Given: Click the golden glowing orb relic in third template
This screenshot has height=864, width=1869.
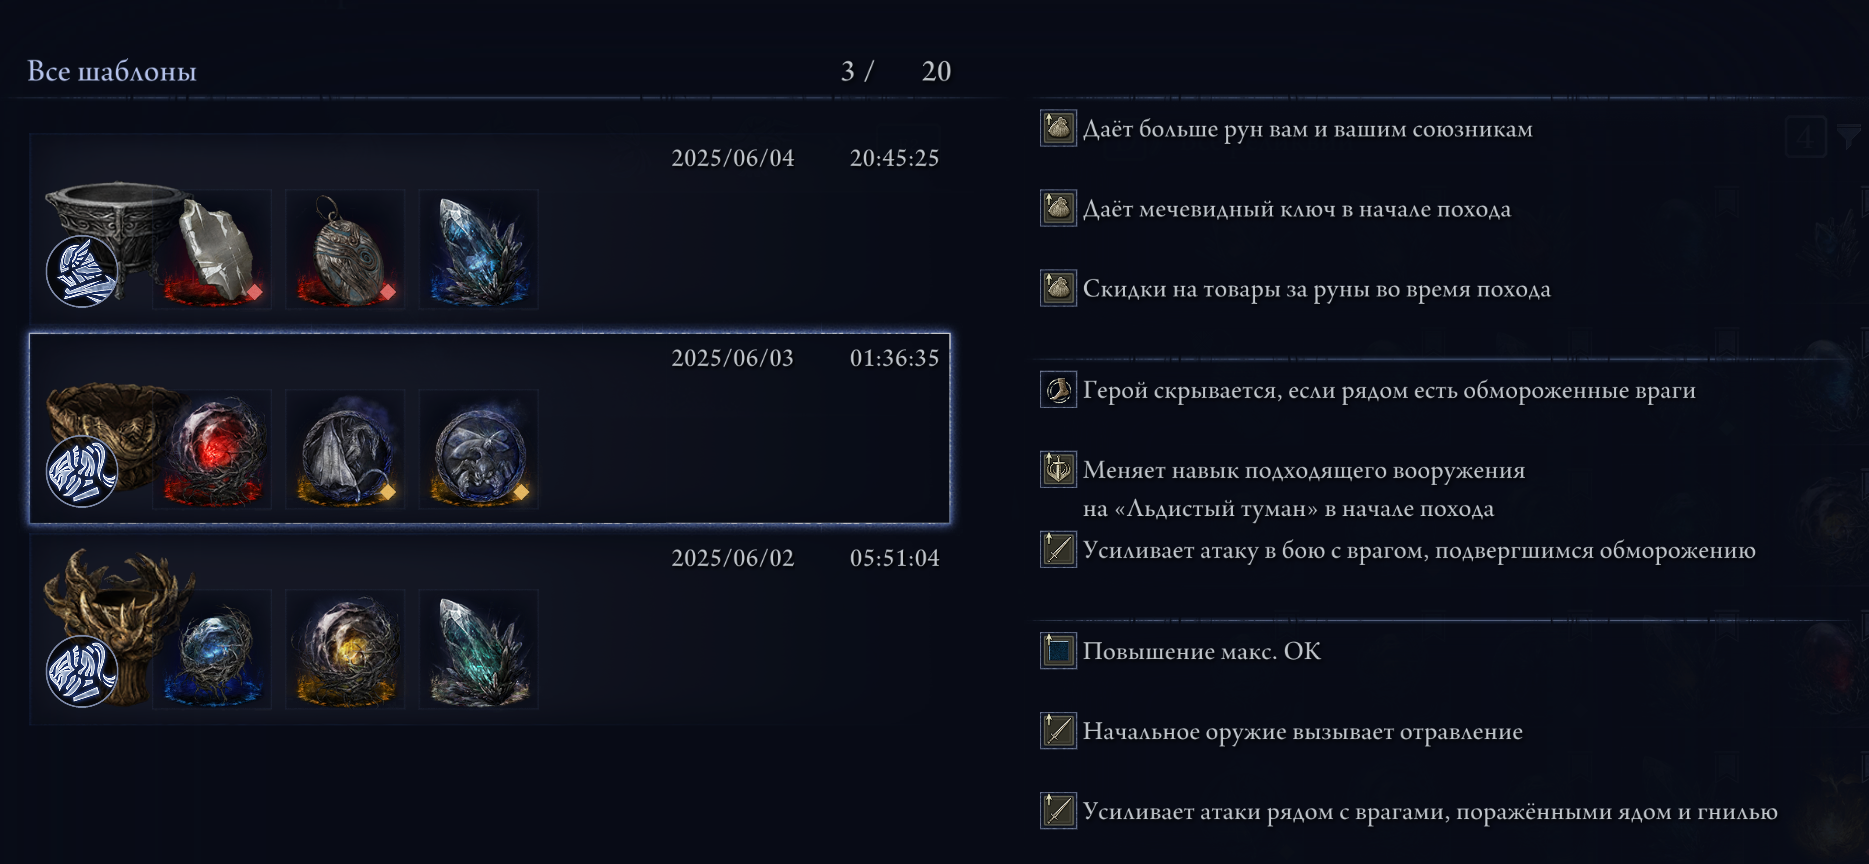Looking at the screenshot, I should [345, 649].
